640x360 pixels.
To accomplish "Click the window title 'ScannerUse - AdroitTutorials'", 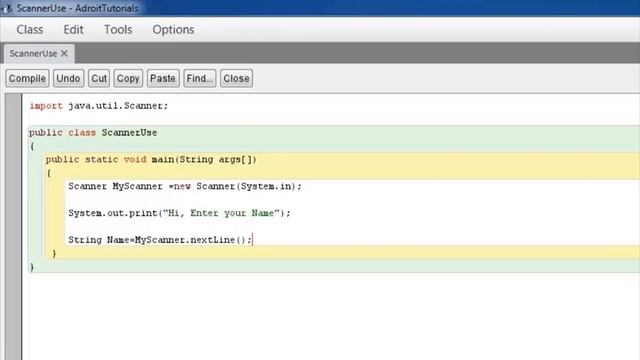I will pyautogui.click(x=77, y=8).
